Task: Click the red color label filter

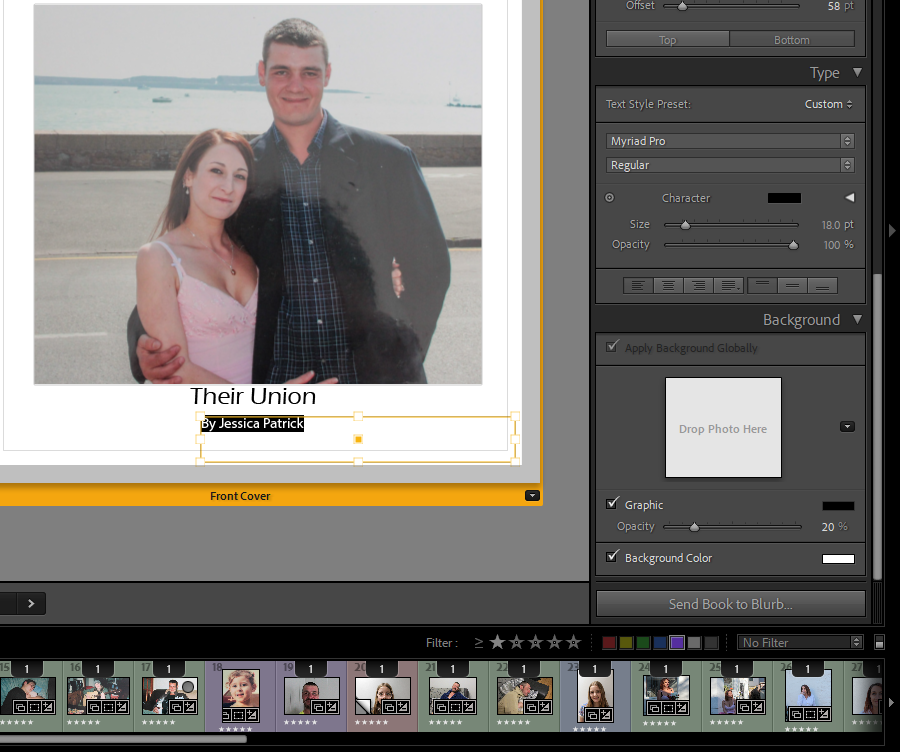Action: (609, 643)
